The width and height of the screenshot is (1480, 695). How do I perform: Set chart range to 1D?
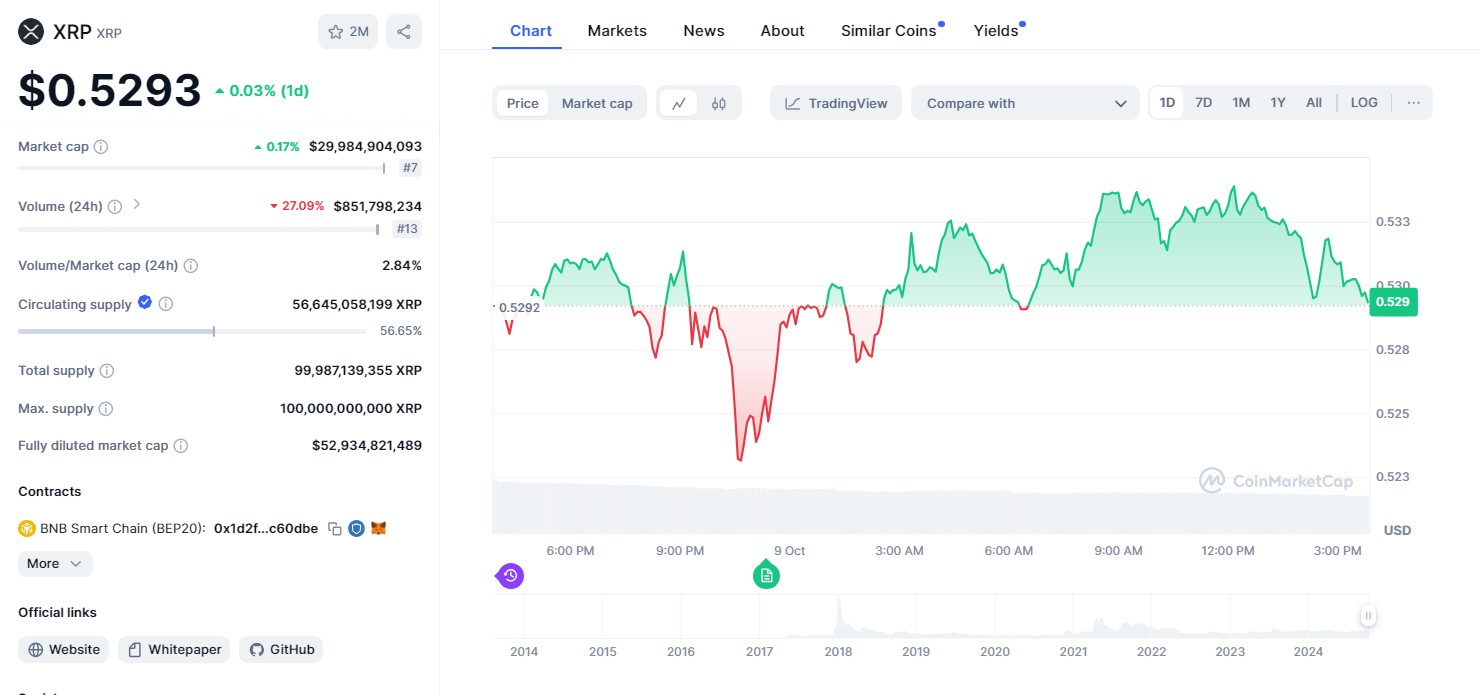point(1167,103)
